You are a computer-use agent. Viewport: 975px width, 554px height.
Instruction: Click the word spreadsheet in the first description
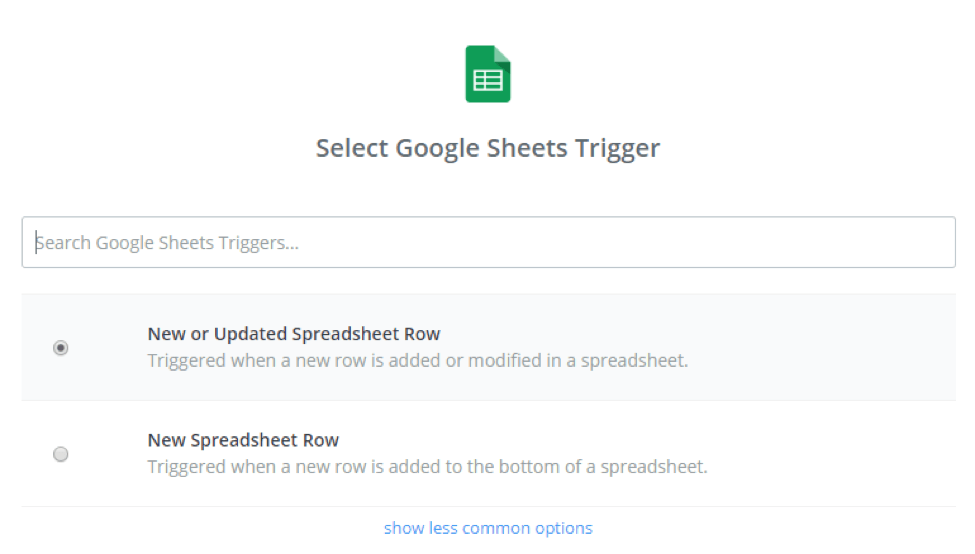click(x=634, y=361)
